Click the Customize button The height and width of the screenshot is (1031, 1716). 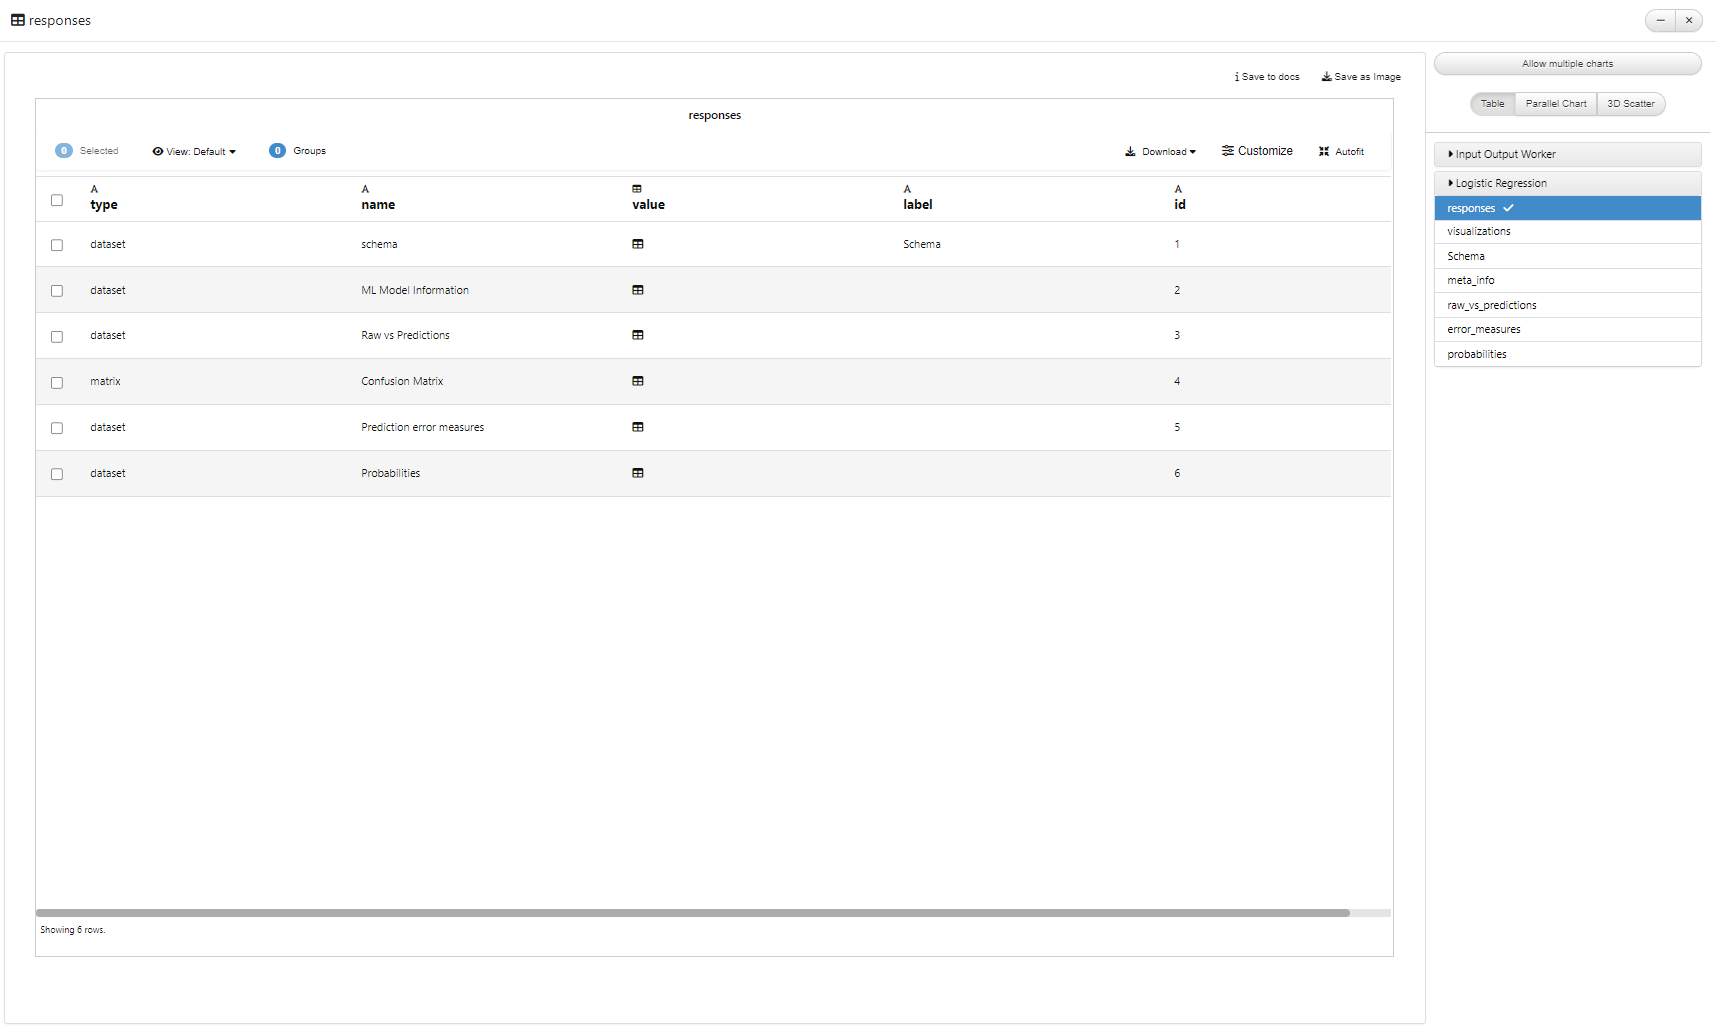[1257, 151]
